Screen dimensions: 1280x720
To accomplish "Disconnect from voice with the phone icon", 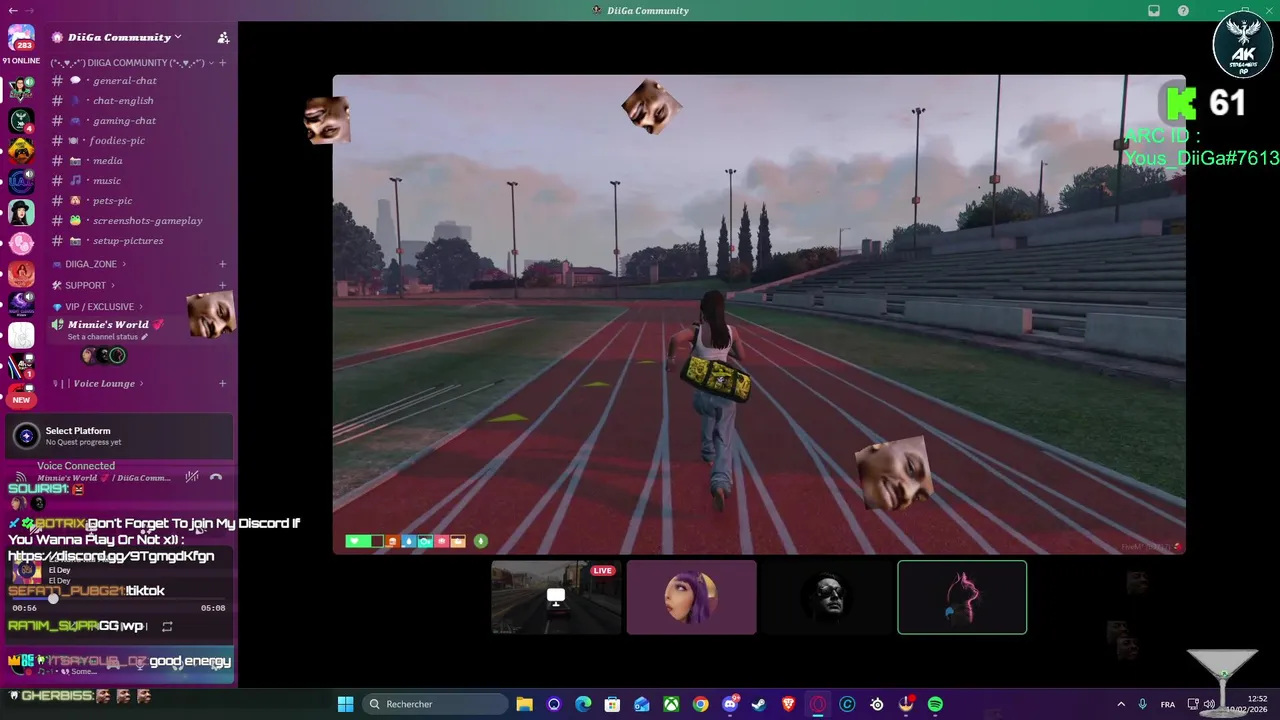I will pyautogui.click(x=216, y=477).
